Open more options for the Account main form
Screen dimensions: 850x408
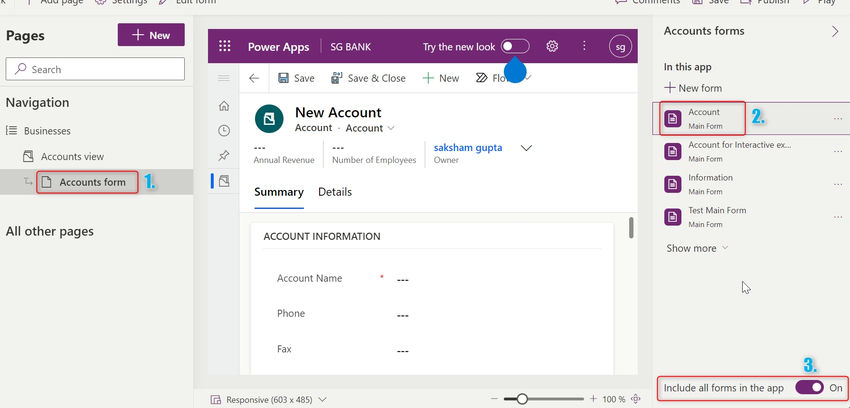(838, 119)
